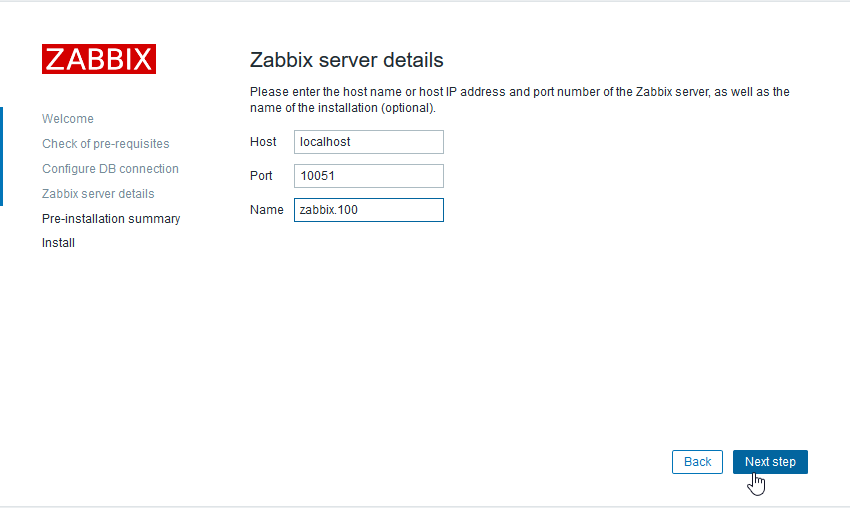
Task: Click the 'localhost' text in Host box
Action: [x=326, y=142]
